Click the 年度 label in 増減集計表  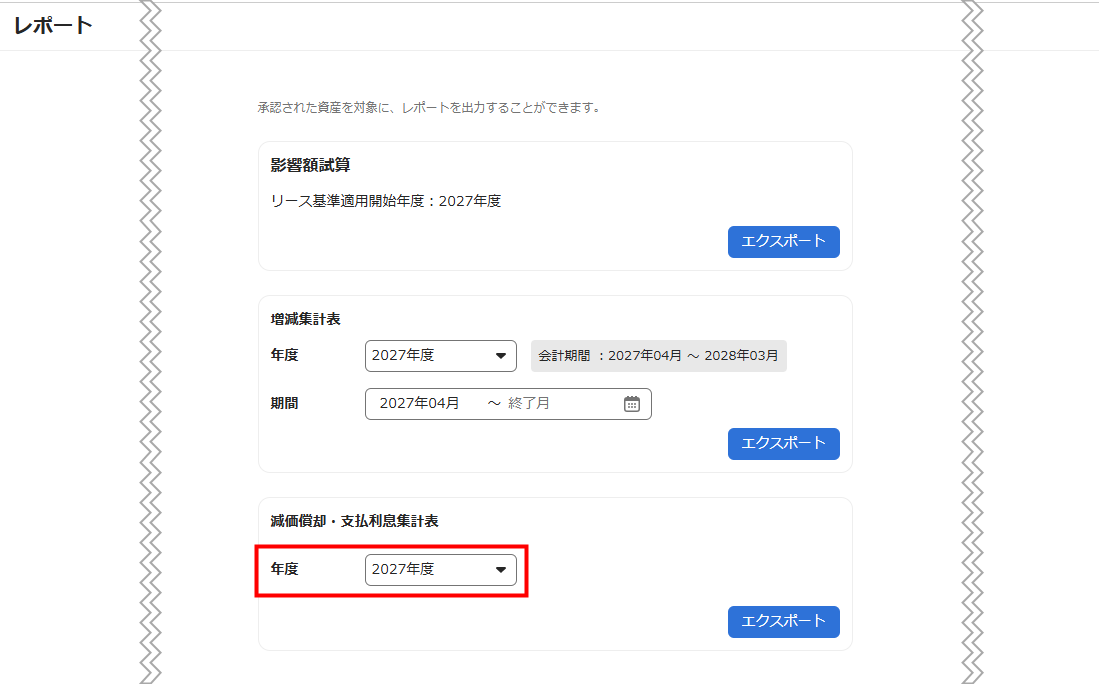pyautogui.click(x=284, y=355)
